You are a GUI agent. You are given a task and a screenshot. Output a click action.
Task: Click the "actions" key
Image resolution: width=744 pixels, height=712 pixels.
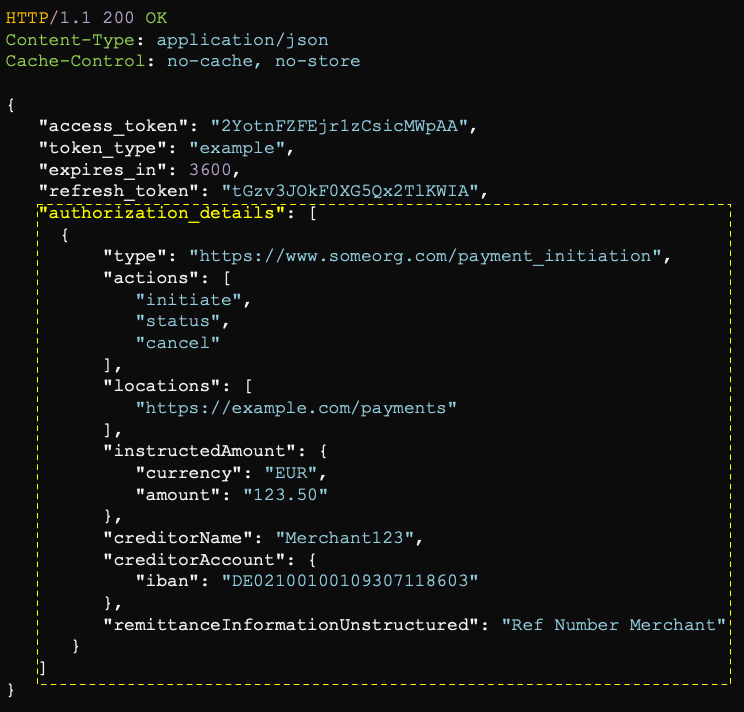(x=151, y=278)
